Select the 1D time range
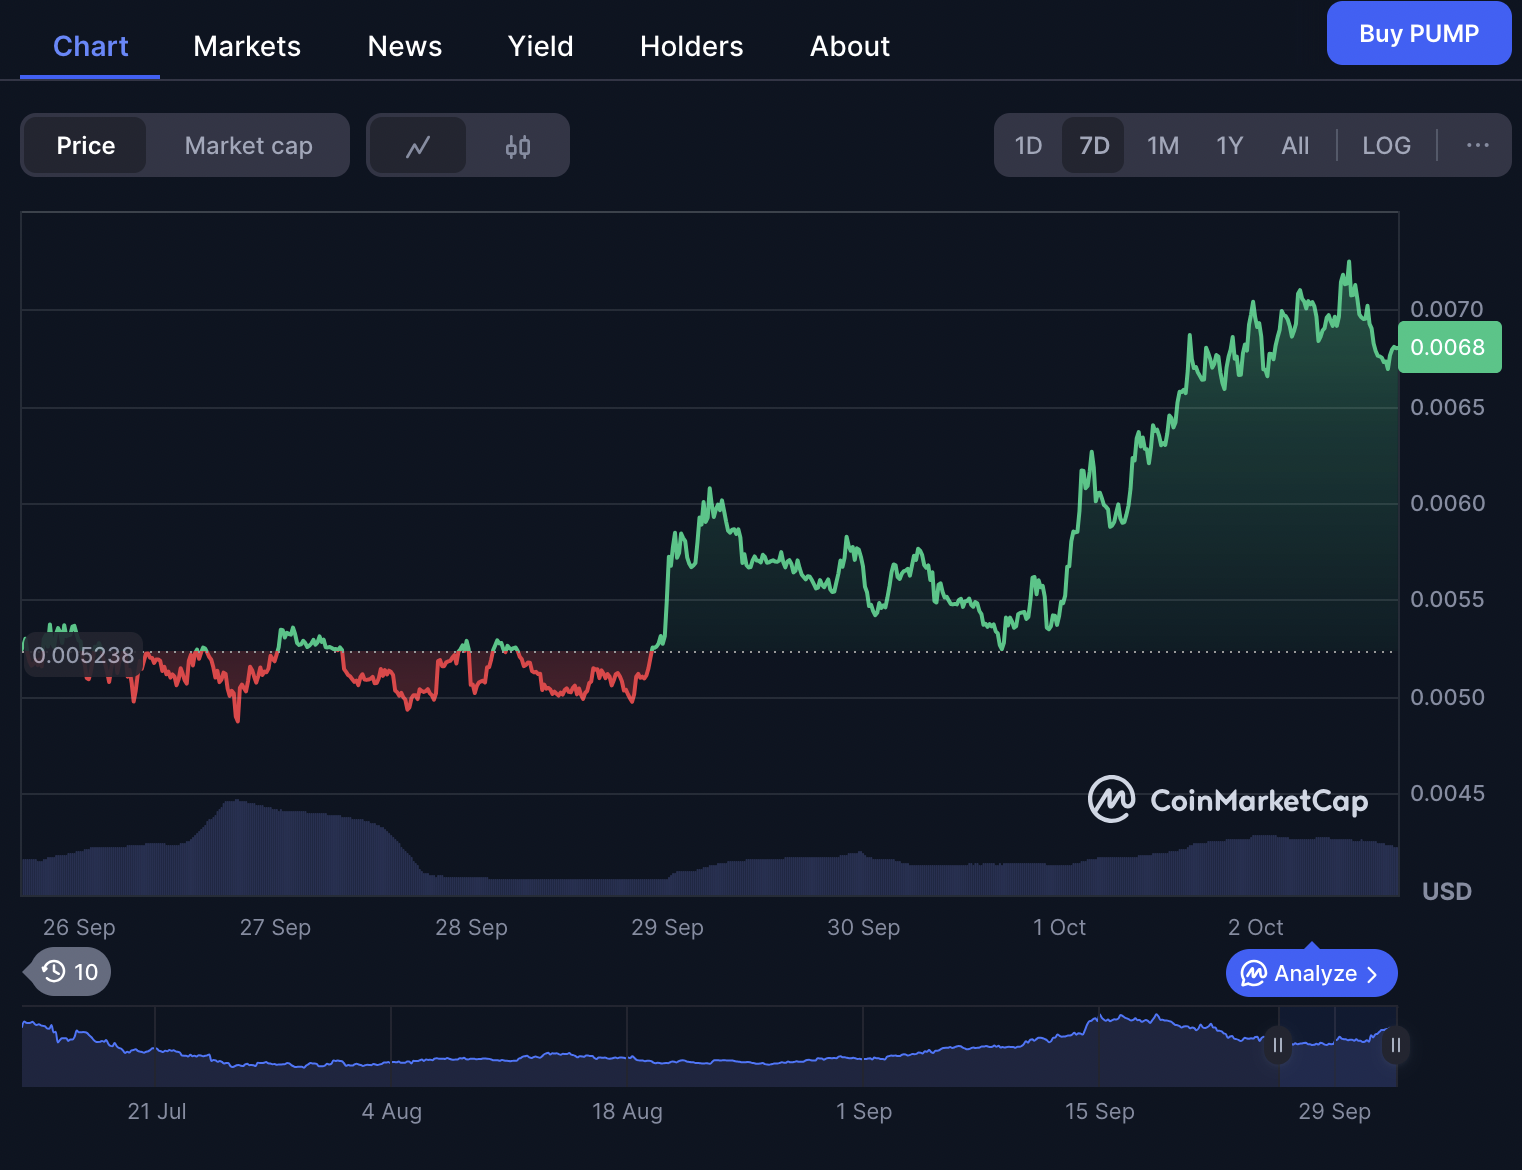The height and width of the screenshot is (1170, 1522). tap(1028, 146)
